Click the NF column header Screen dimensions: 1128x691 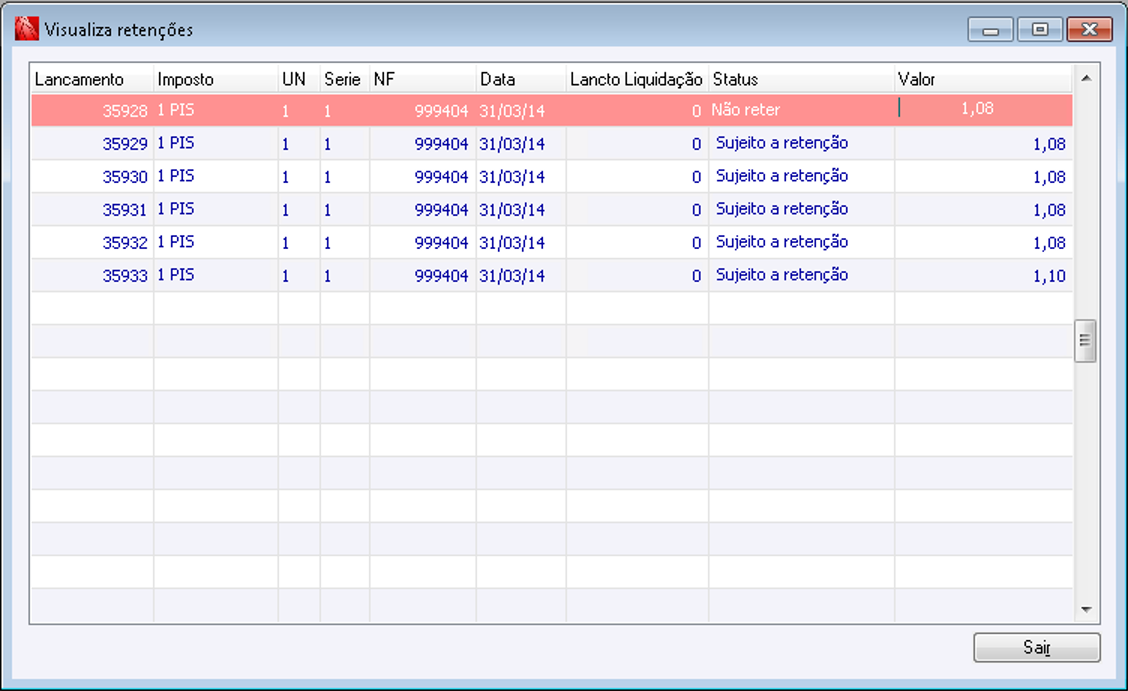click(x=423, y=79)
